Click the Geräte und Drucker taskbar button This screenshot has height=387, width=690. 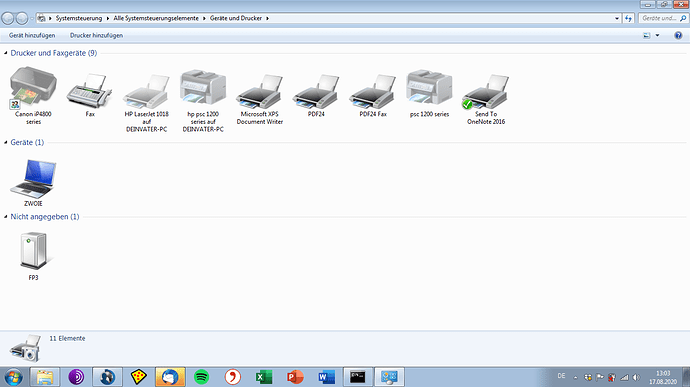(x=389, y=377)
